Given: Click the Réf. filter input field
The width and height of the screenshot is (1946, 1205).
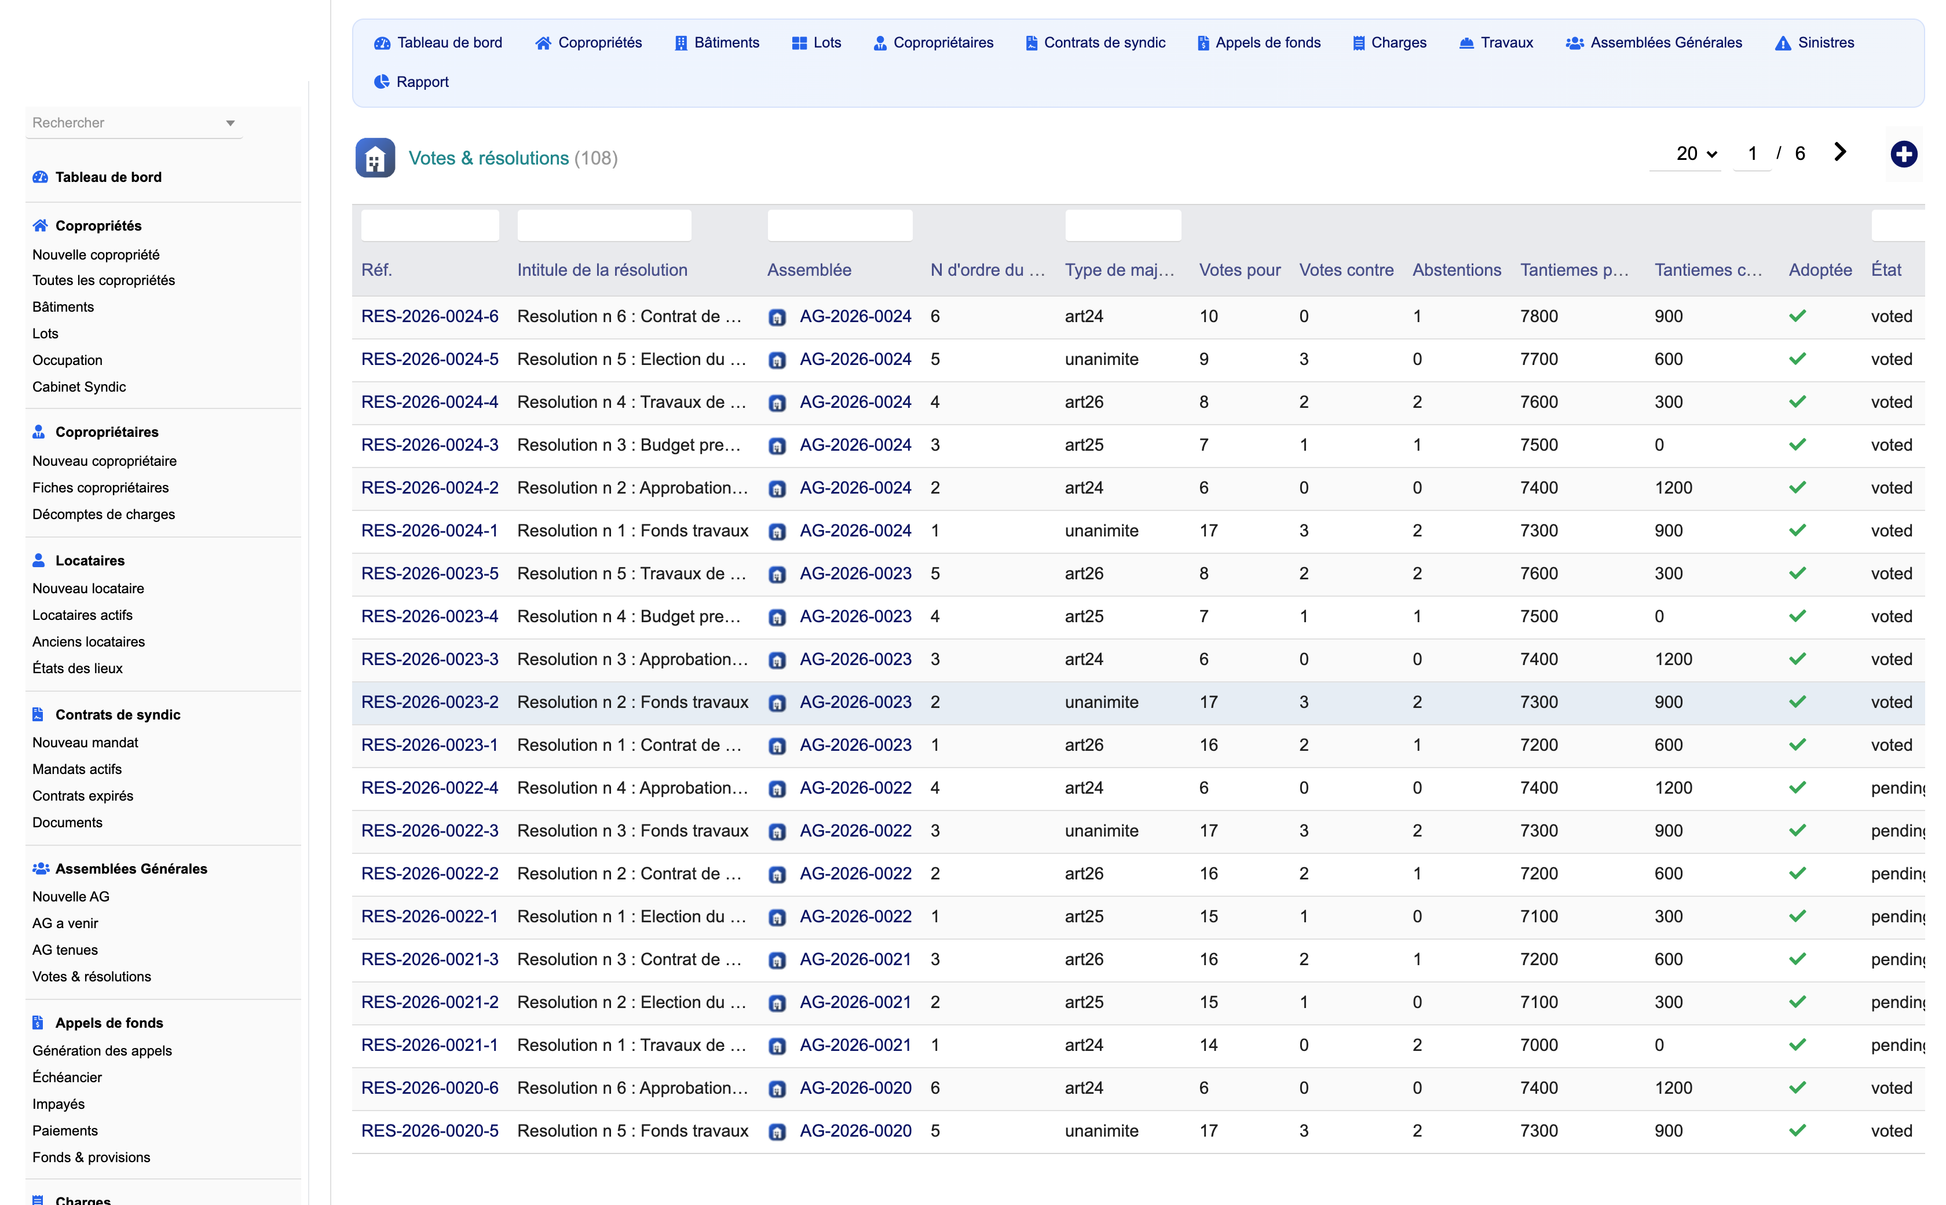Looking at the screenshot, I should [430, 225].
